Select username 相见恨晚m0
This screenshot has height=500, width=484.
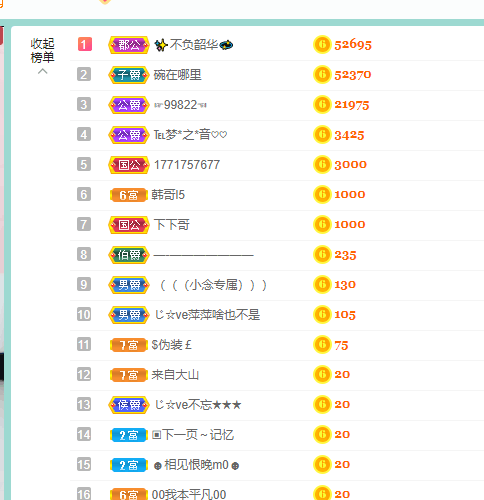coord(196,465)
